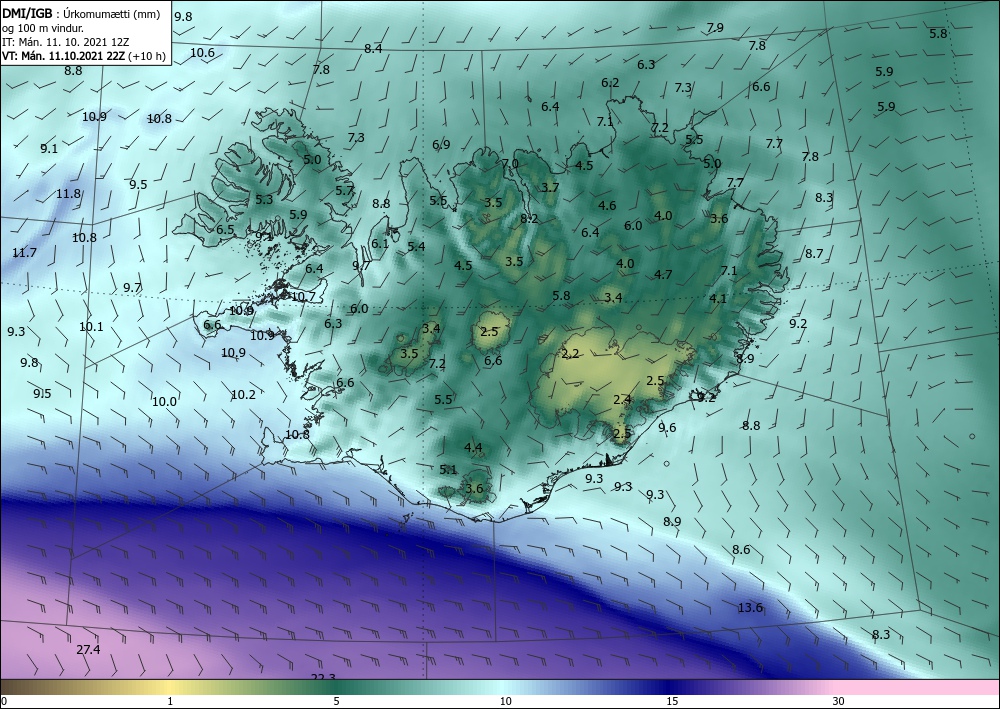Select the 11.8 value west of Iceland

pos(68,193)
